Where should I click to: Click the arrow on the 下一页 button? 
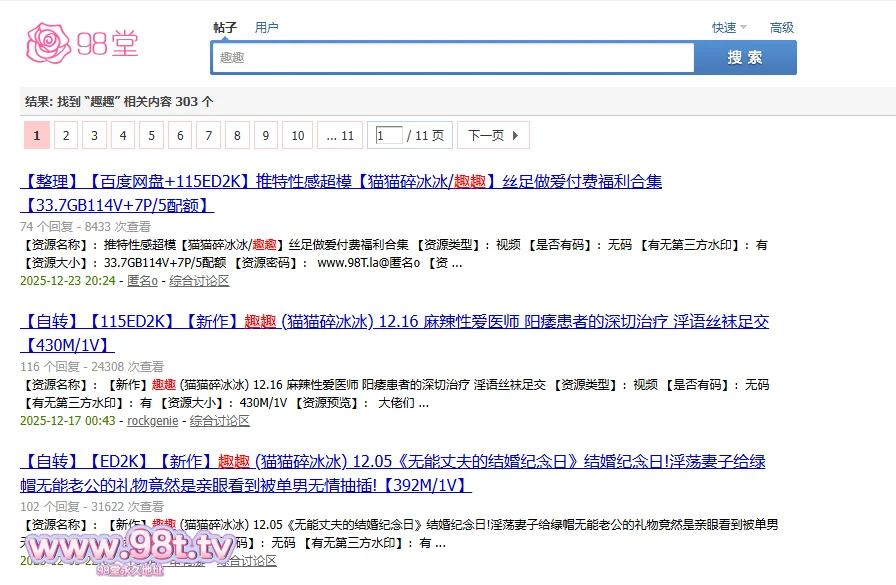pyautogui.click(x=515, y=136)
